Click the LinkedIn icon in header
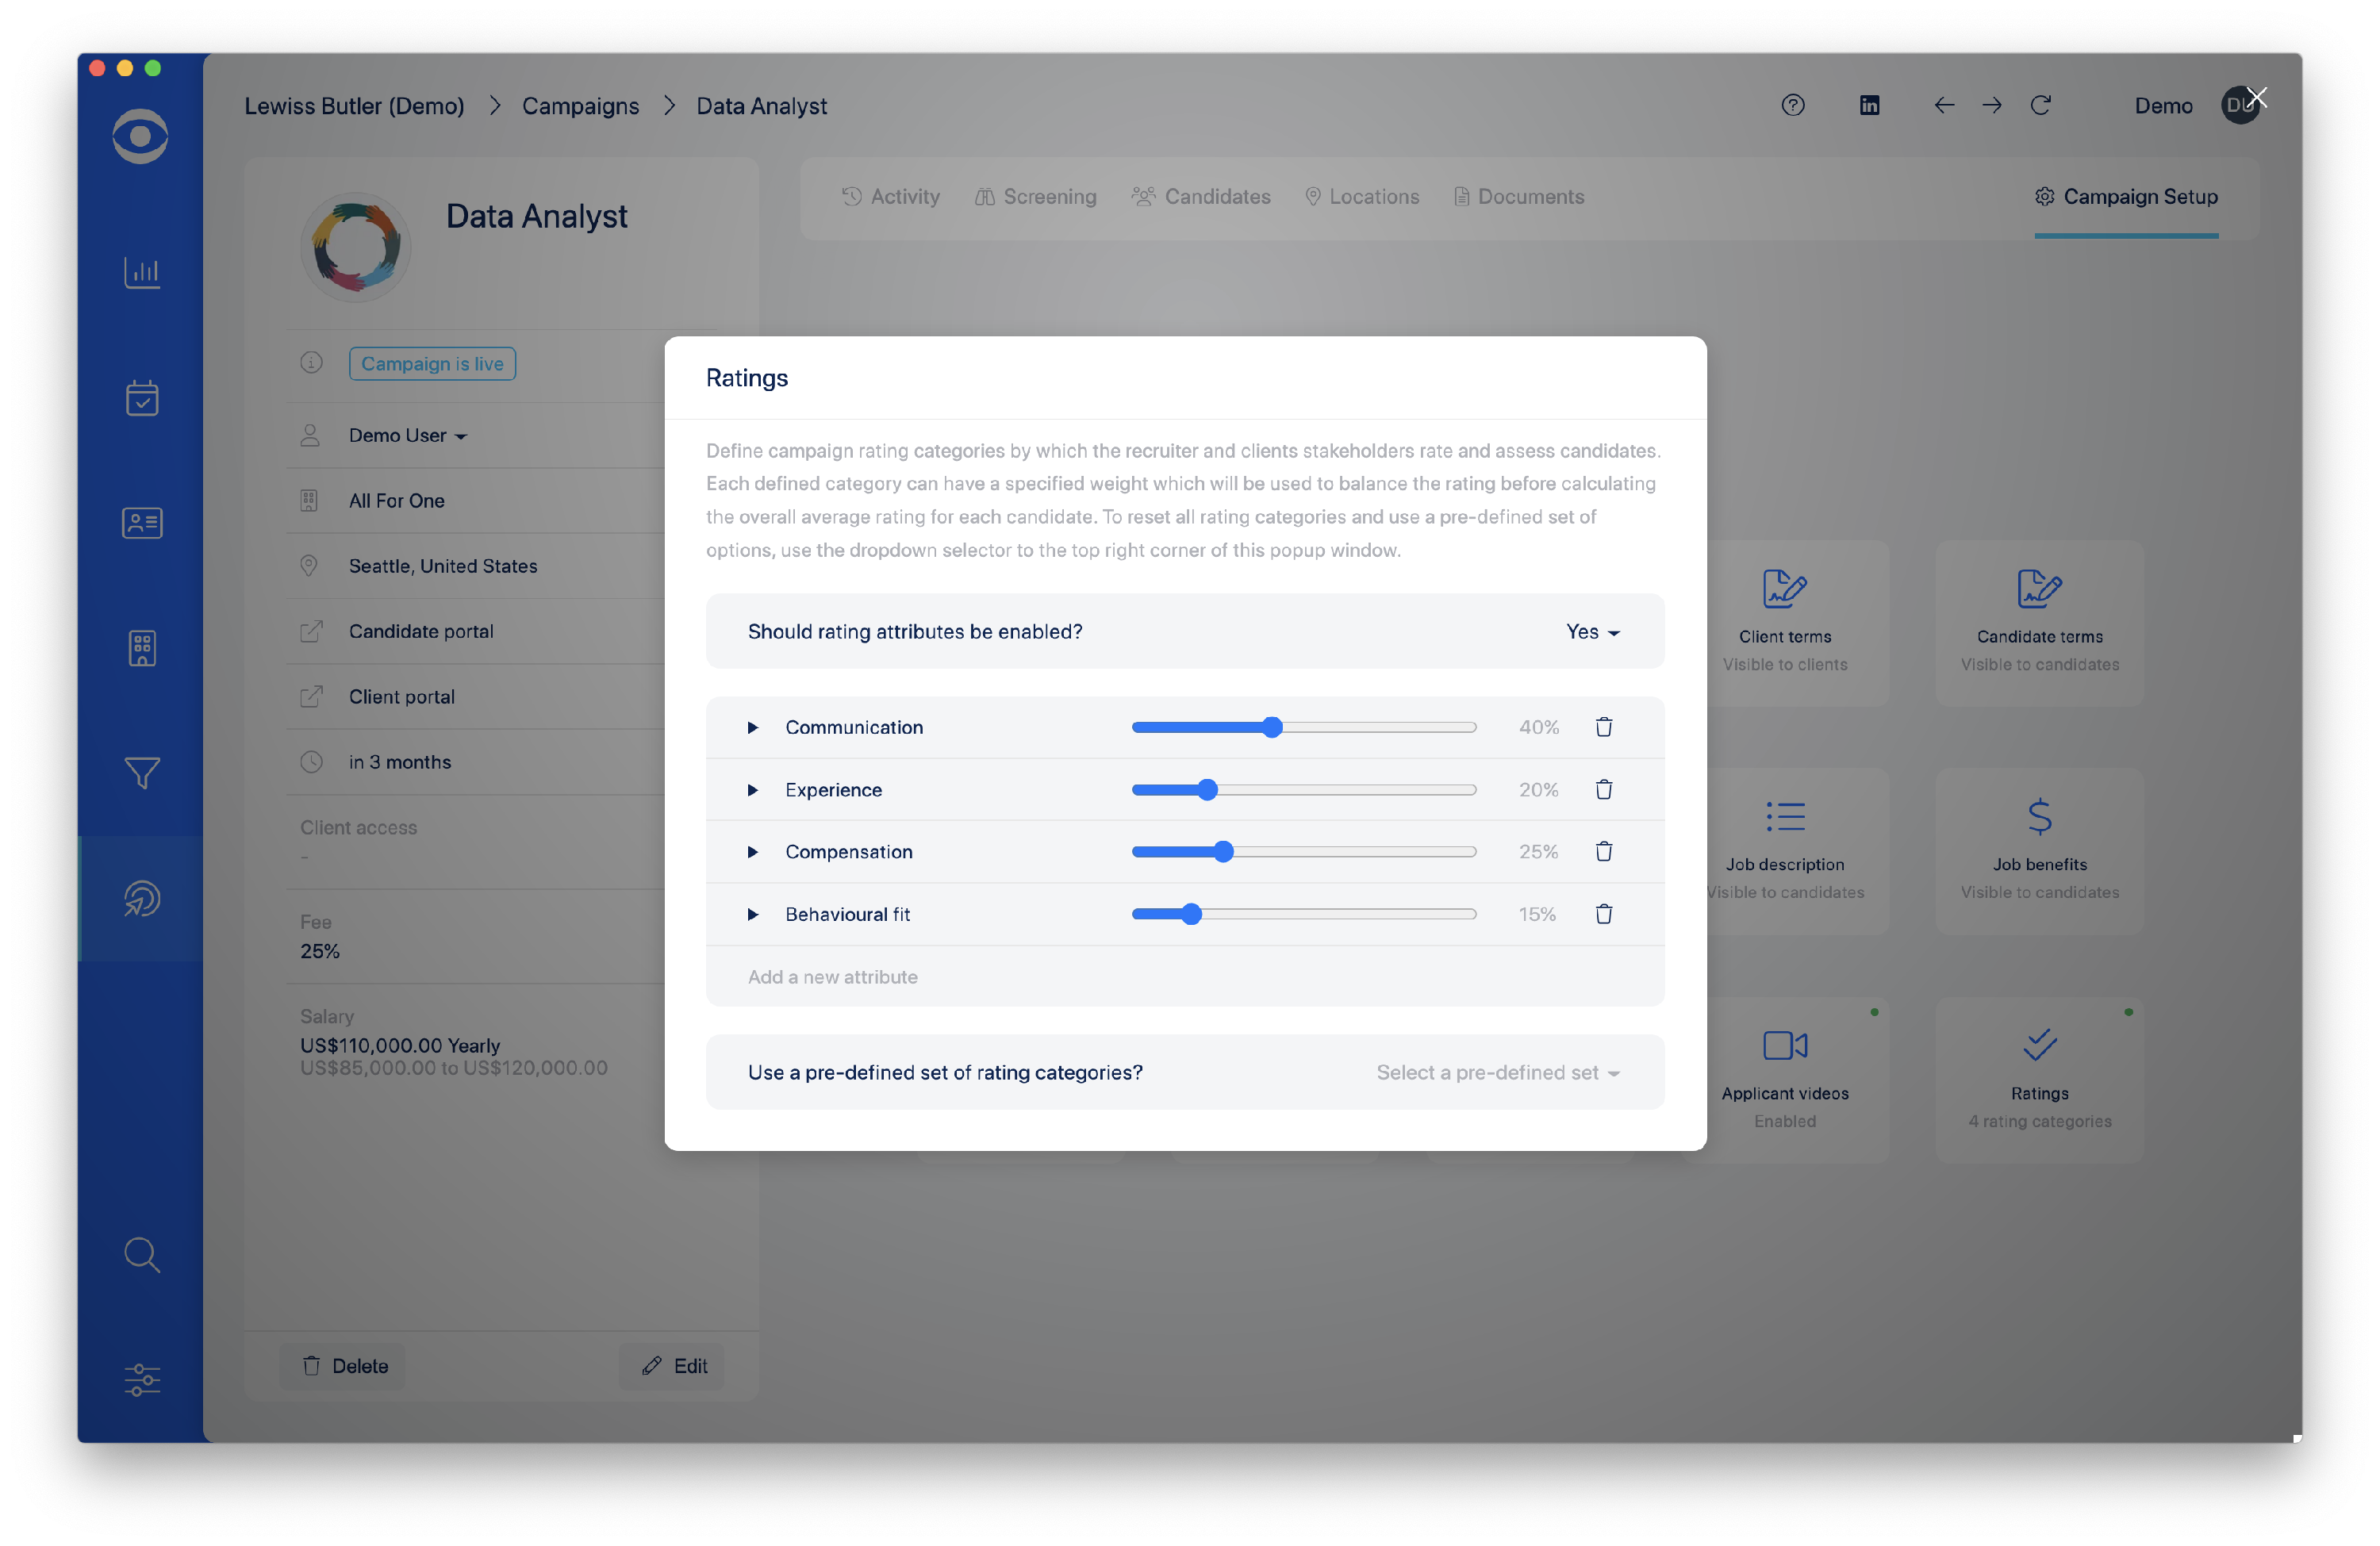Image resolution: width=2380 pixels, height=1546 pixels. coord(1868,105)
